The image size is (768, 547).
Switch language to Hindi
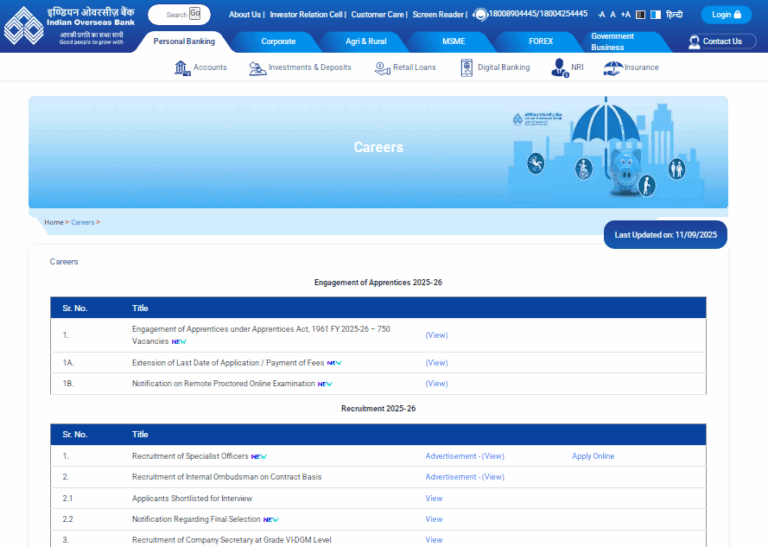pos(675,15)
